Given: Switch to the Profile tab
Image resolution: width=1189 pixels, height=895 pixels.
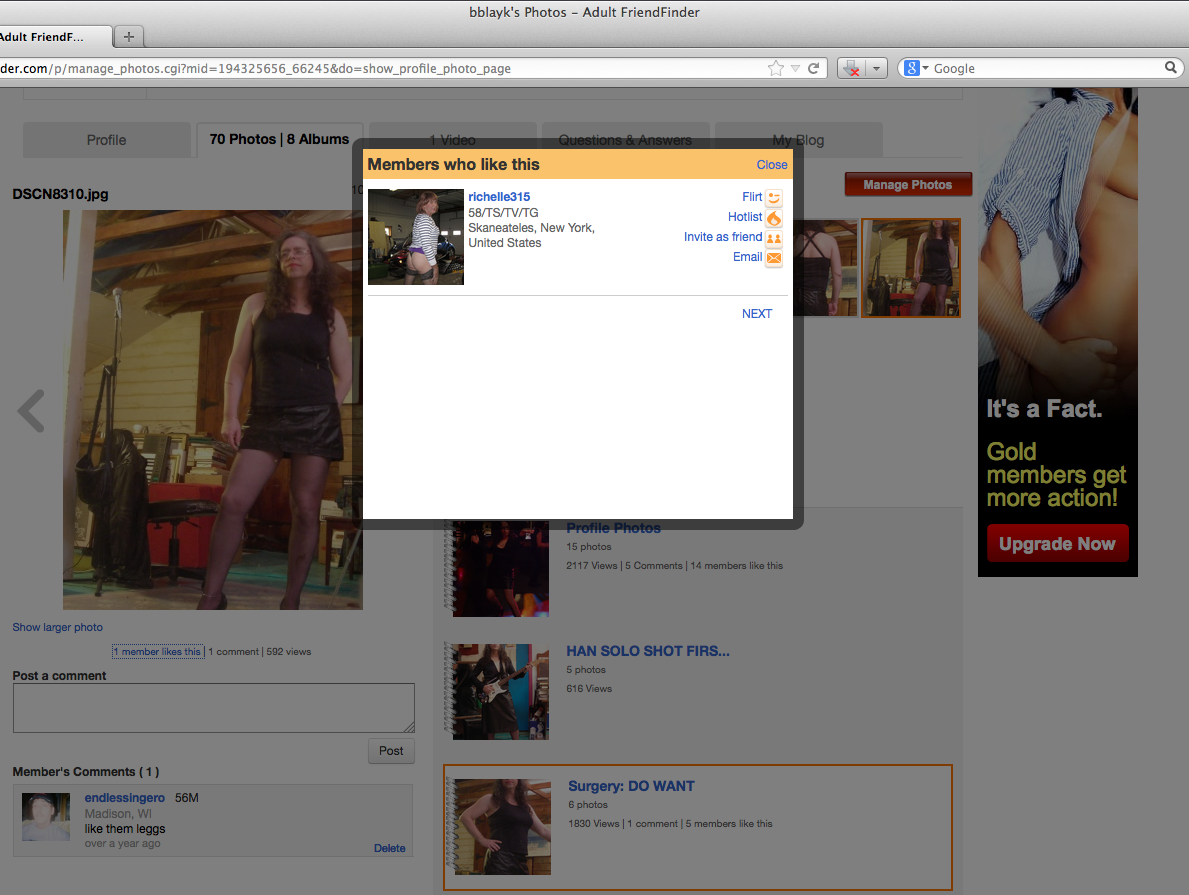Looking at the screenshot, I should click(106, 140).
